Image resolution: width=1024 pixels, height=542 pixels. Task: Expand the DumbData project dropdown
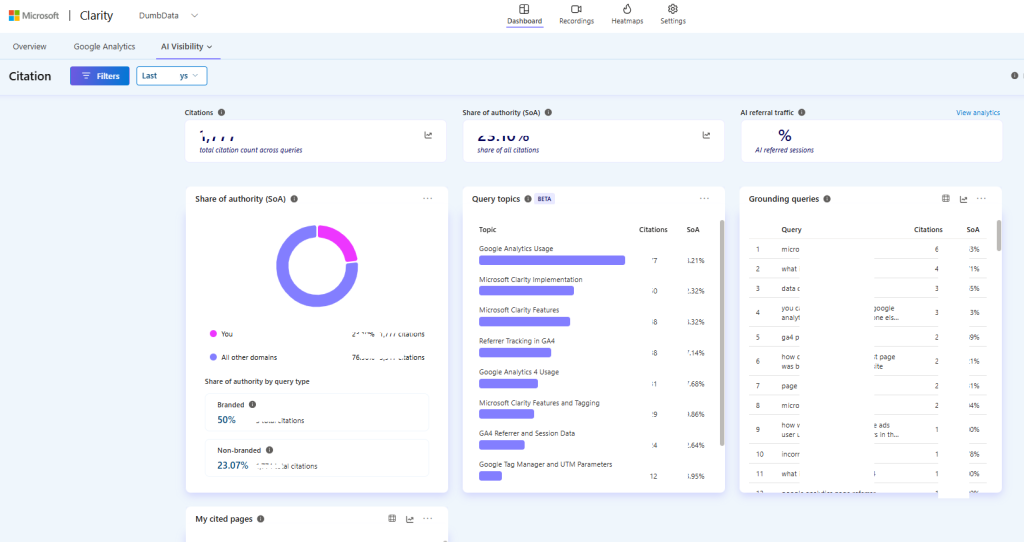coord(194,16)
